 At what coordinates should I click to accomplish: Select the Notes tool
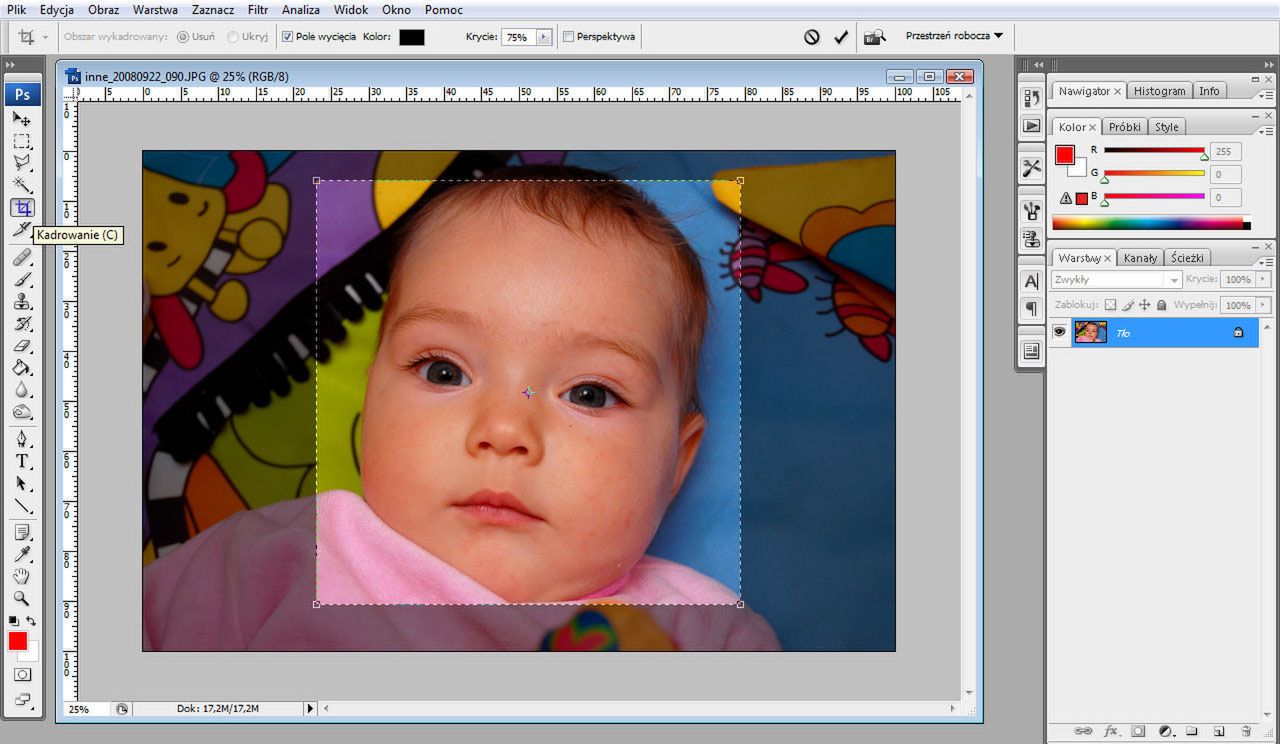[x=22, y=532]
